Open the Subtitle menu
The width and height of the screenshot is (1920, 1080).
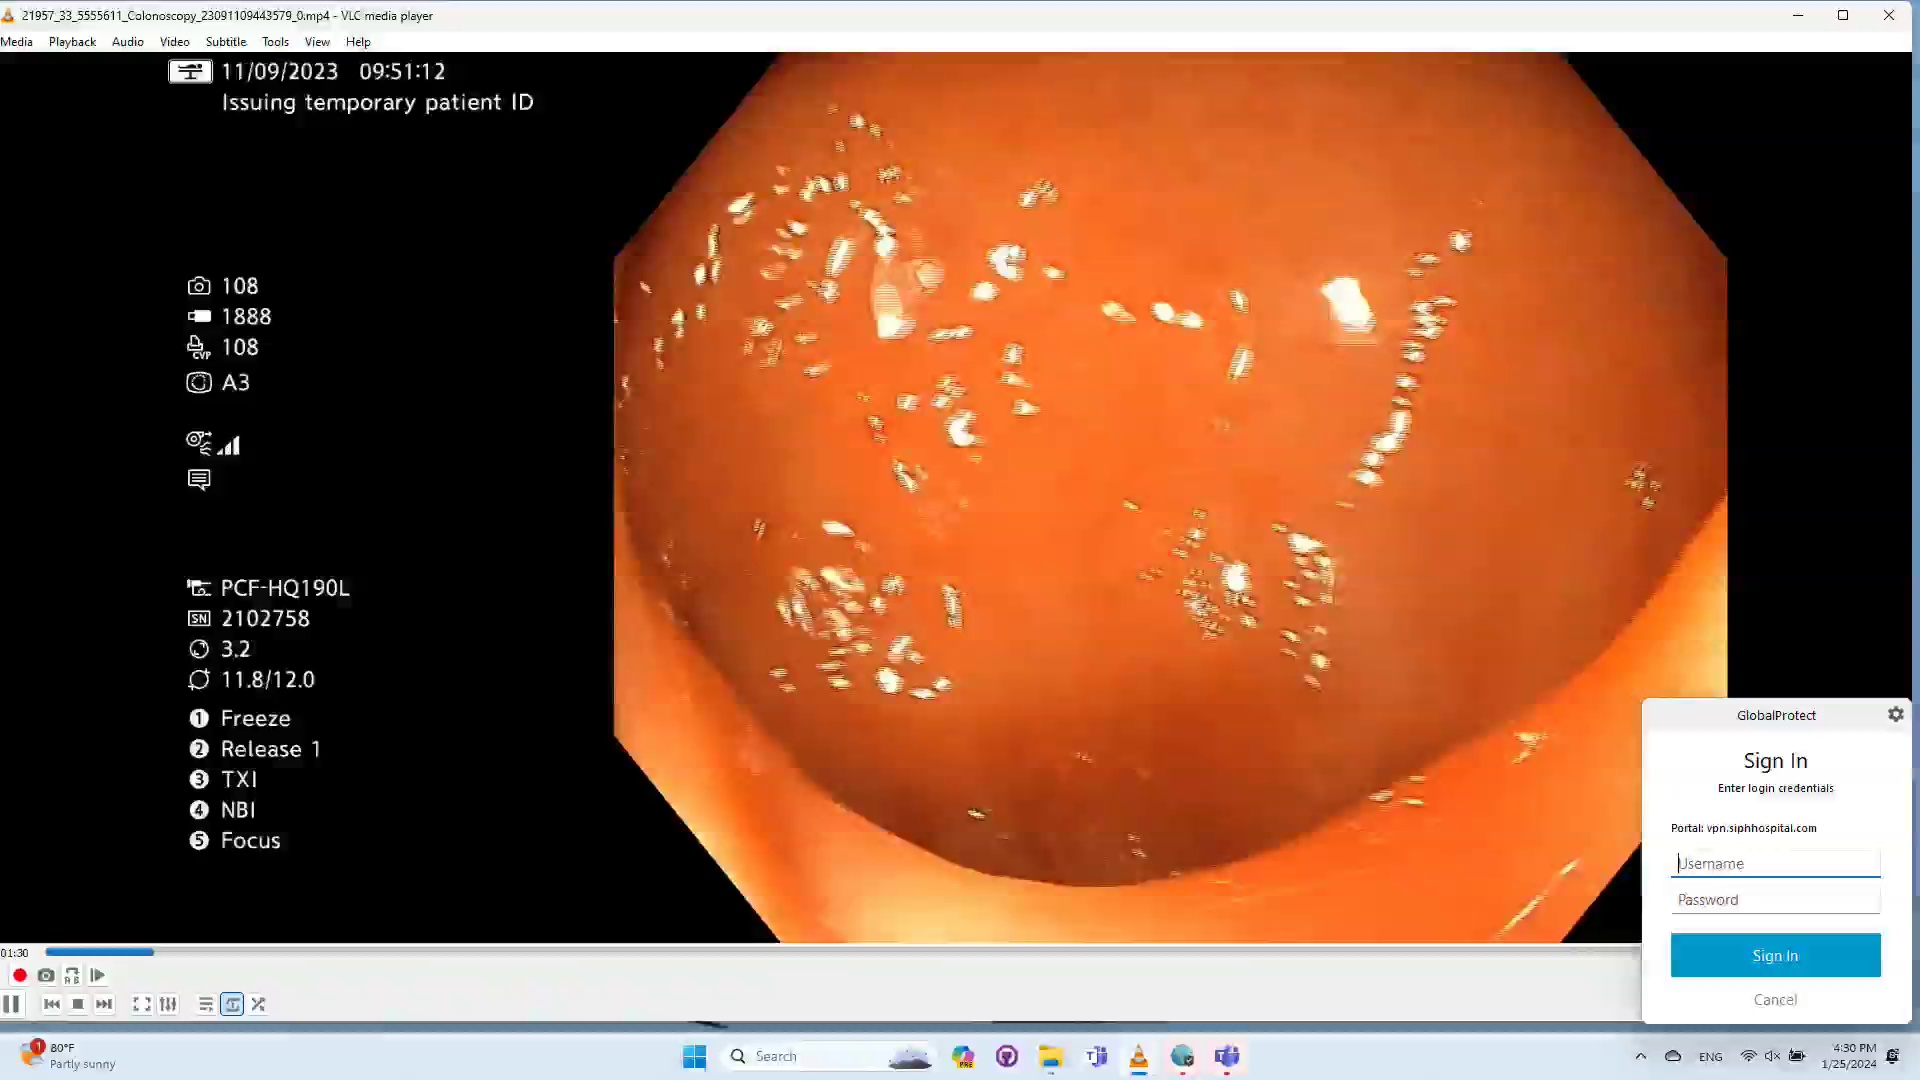pyautogui.click(x=226, y=42)
